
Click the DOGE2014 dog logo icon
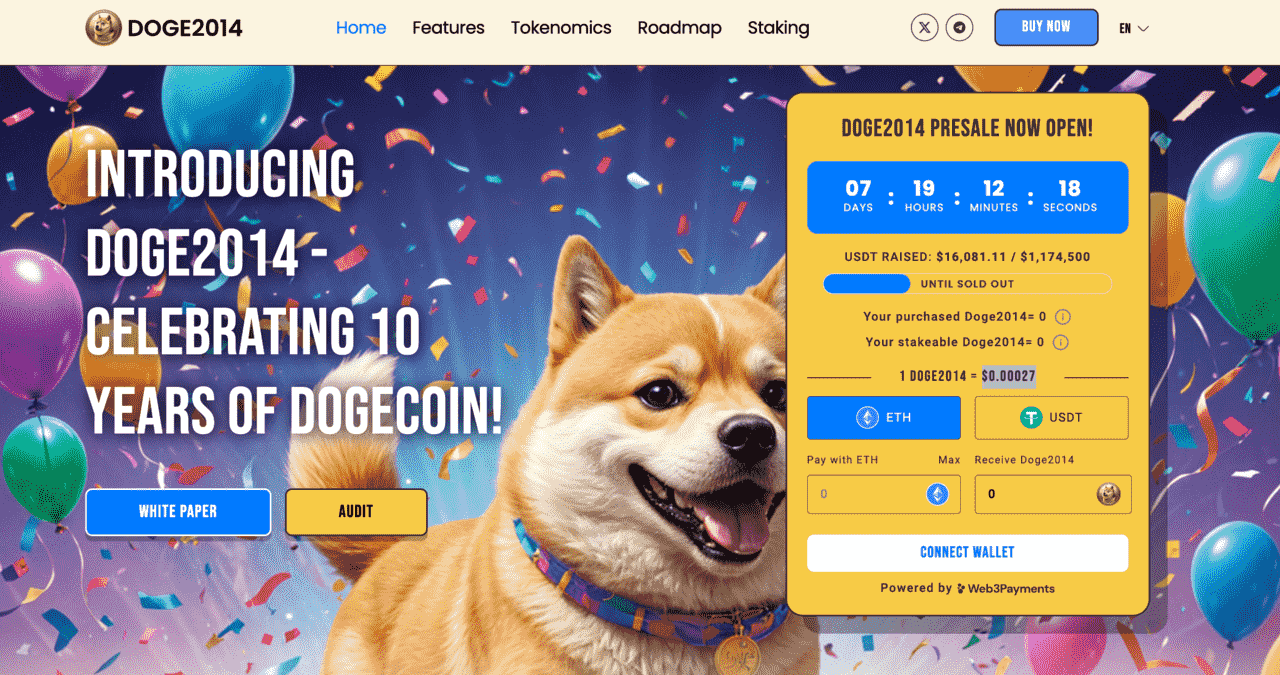pyautogui.click(x=104, y=28)
